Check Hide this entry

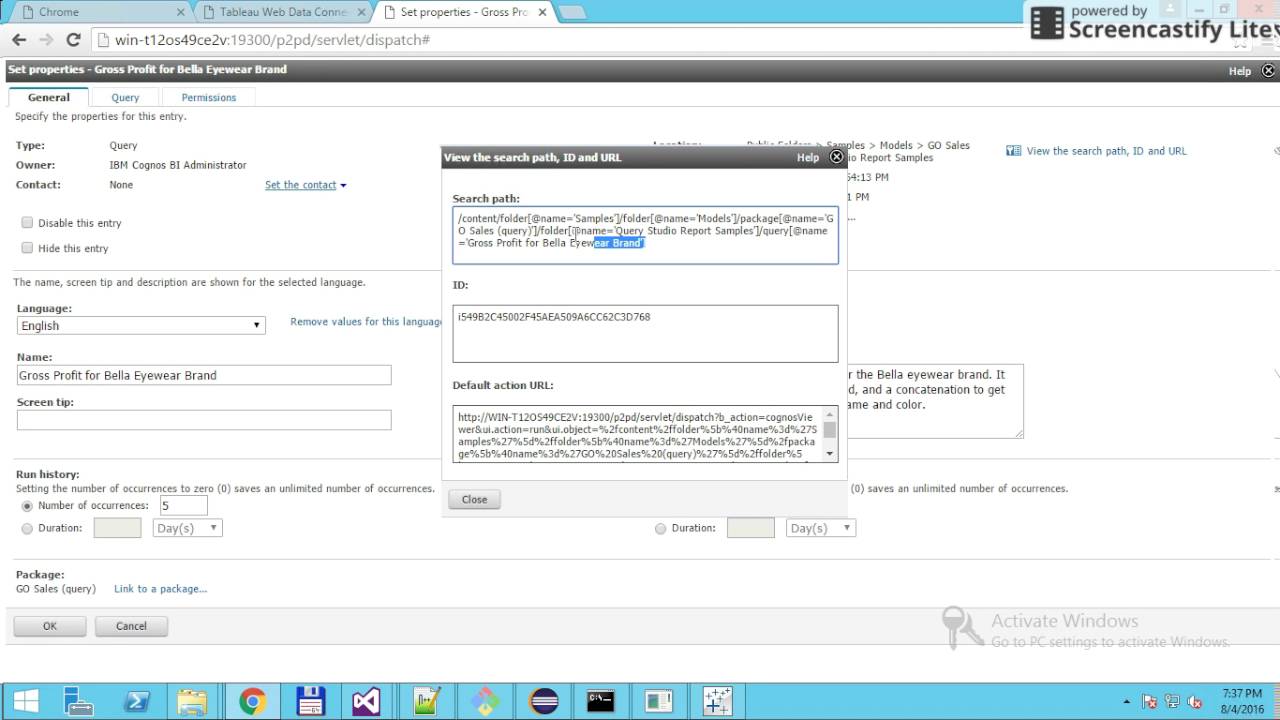pyautogui.click(x=28, y=248)
